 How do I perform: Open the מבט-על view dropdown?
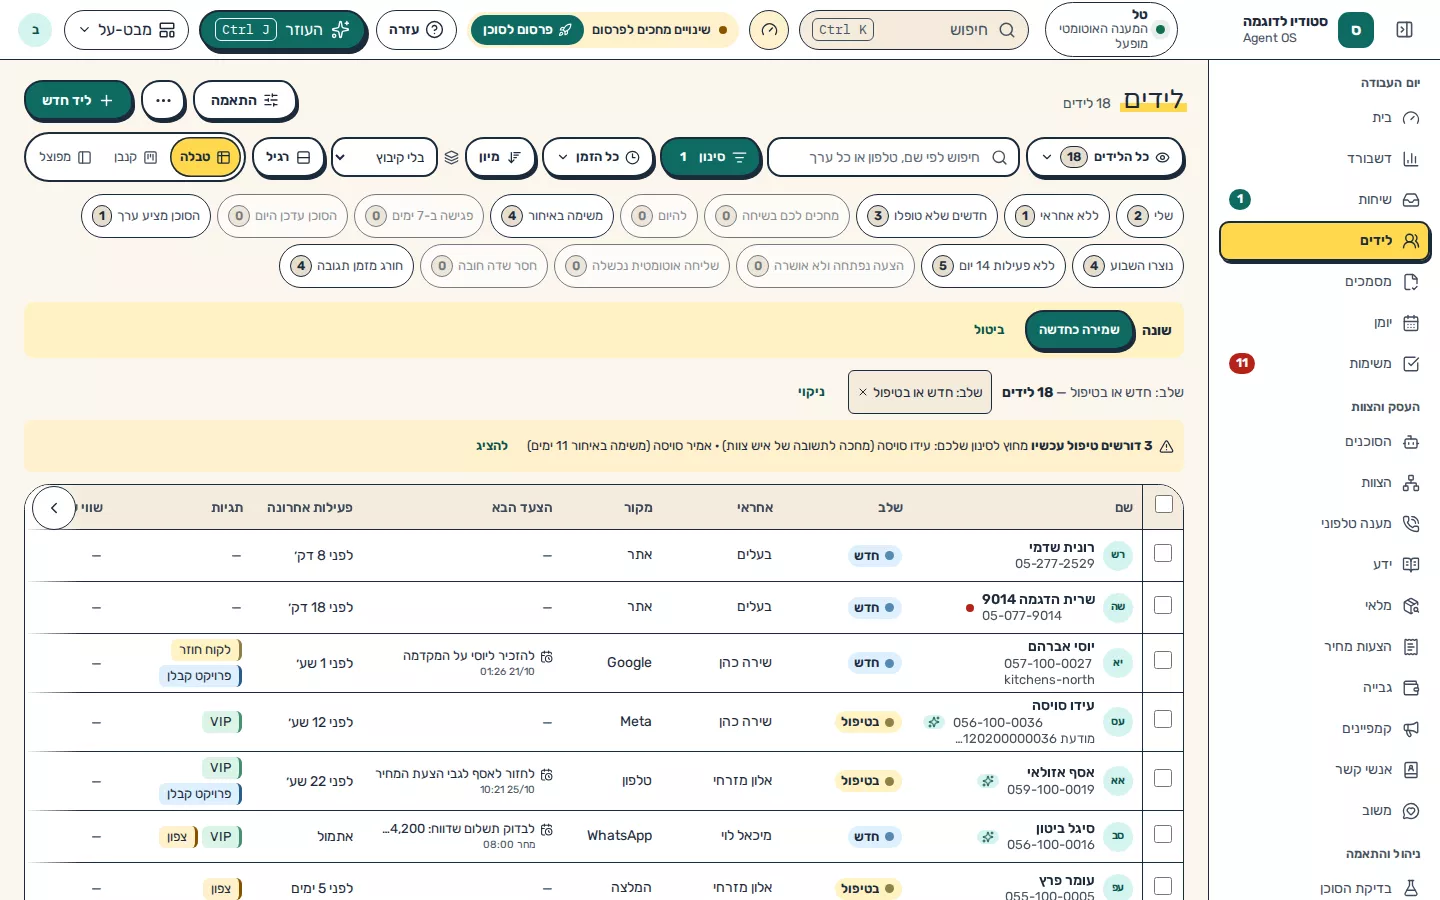(x=126, y=30)
